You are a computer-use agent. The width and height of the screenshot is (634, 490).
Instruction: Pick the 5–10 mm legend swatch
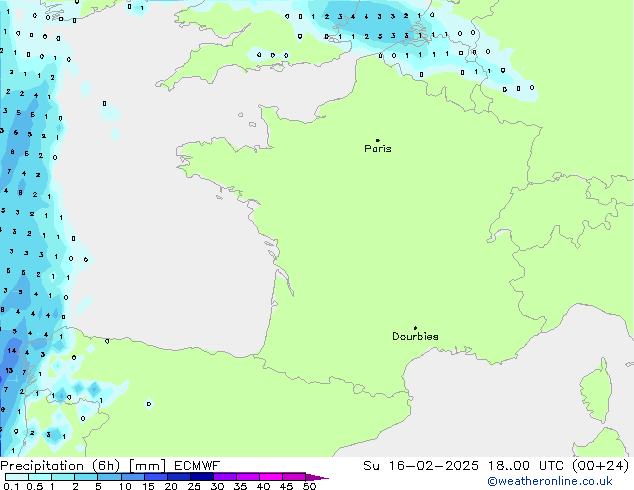point(109,477)
